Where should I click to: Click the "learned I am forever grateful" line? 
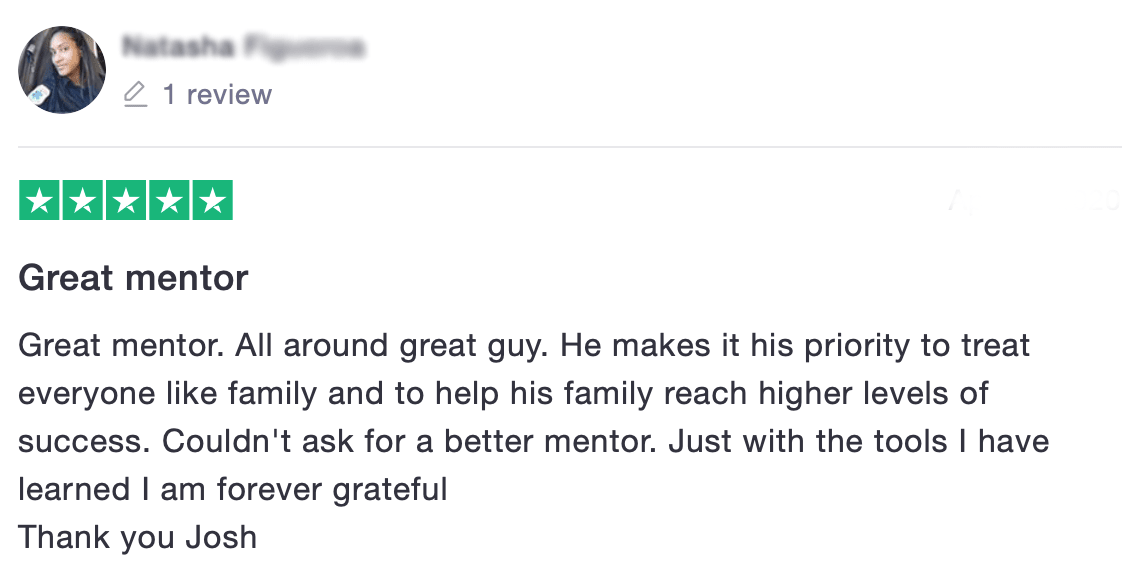point(232,490)
